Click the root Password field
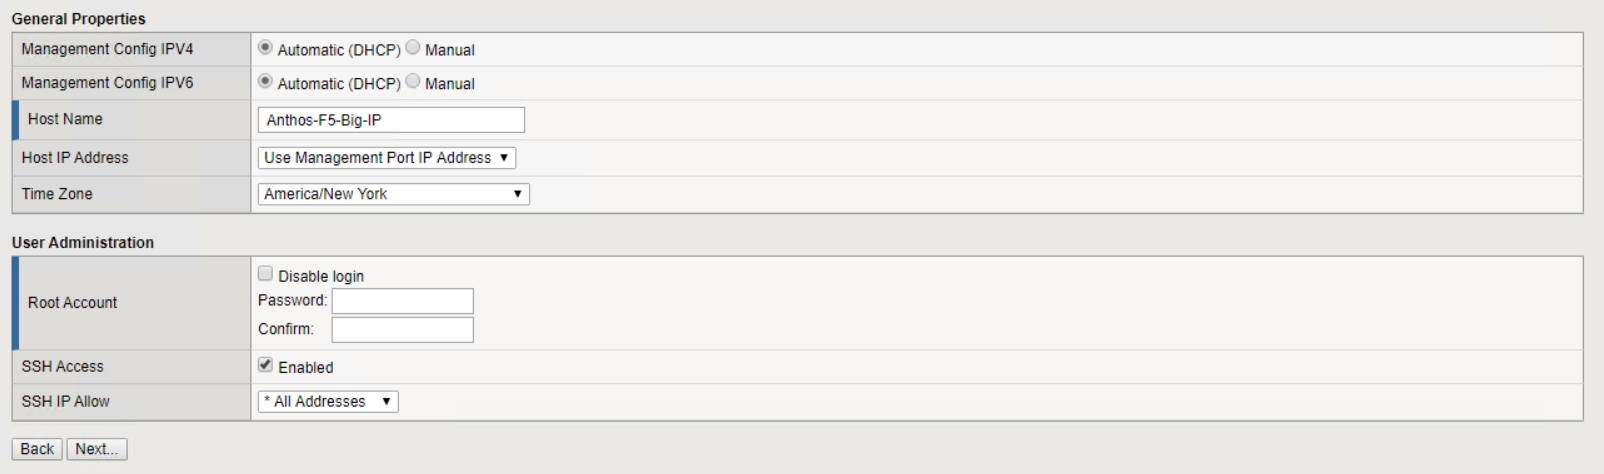Screen dimensions: 1604x474 click(x=402, y=301)
